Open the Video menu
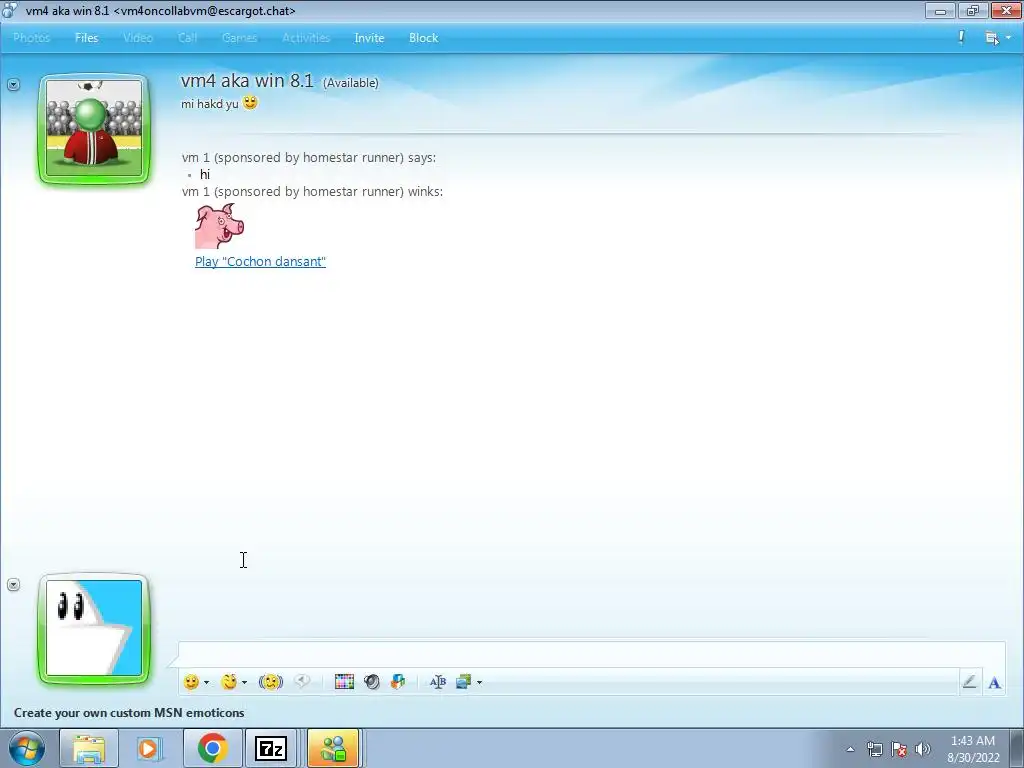1024x768 pixels. tap(138, 38)
